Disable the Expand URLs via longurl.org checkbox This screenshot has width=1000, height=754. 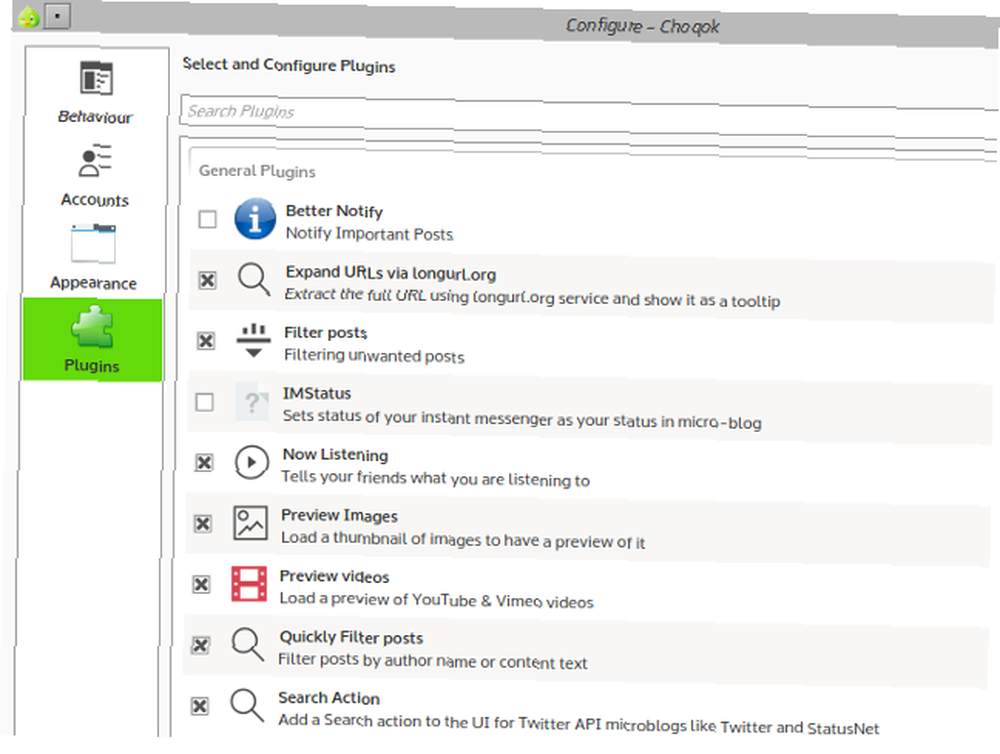207,280
